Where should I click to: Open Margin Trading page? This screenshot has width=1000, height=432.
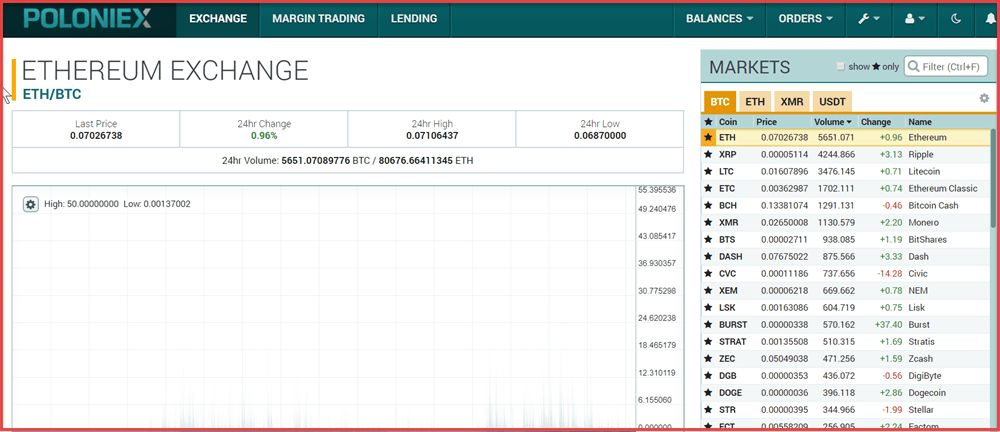tap(319, 19)
